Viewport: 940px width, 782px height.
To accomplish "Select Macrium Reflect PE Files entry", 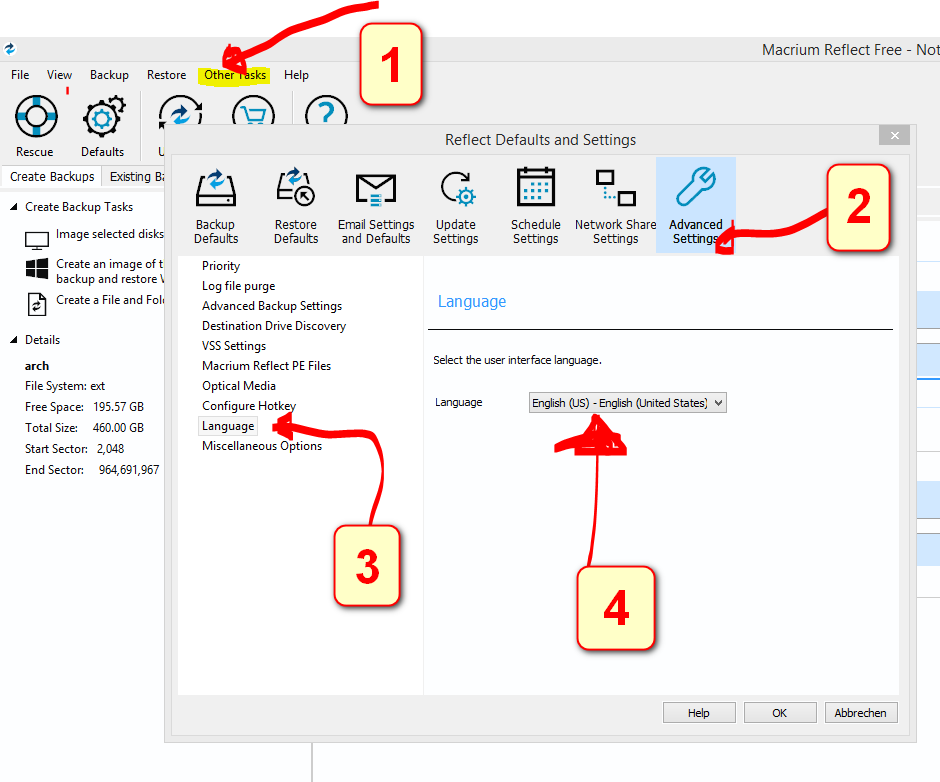I will (266, 366).
